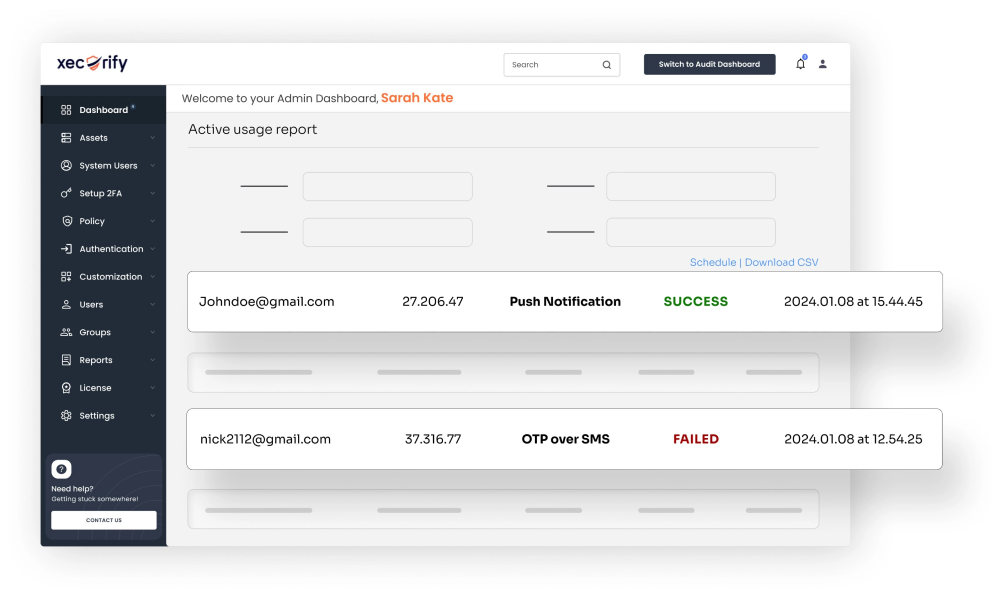The image size is (1000, 596).
Task: Expand the Customization menu chevron
Action: (153, 277)
